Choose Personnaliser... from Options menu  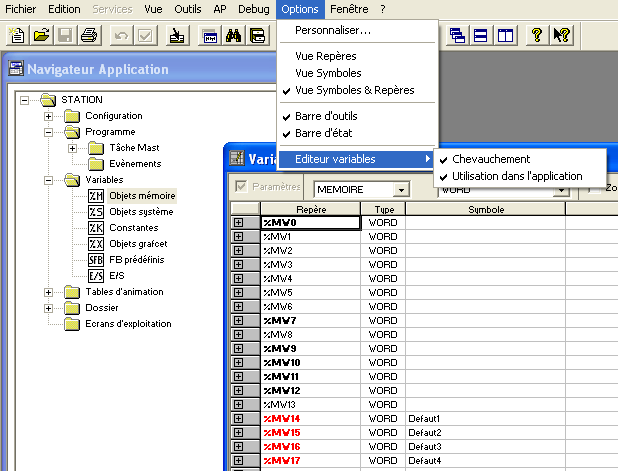333,30
